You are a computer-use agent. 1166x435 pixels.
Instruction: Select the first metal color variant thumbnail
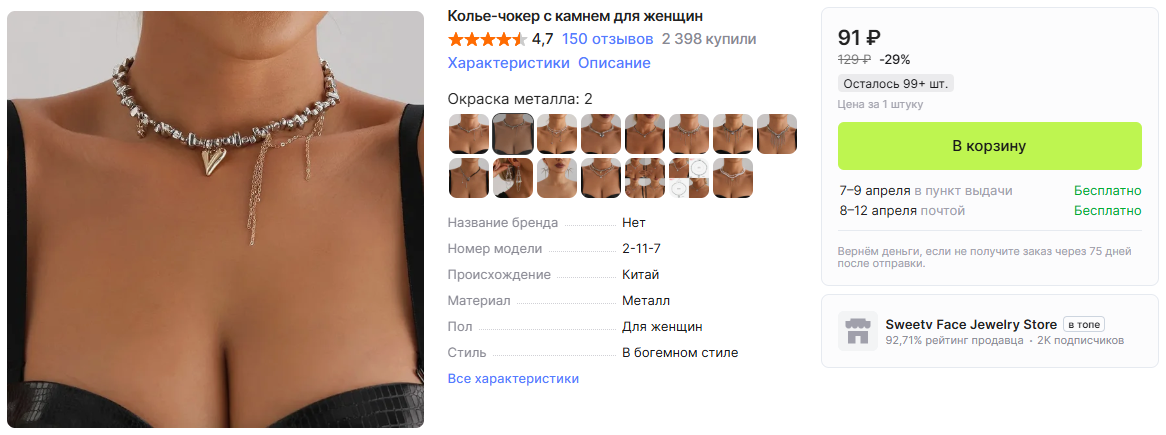tap(469, 134)
